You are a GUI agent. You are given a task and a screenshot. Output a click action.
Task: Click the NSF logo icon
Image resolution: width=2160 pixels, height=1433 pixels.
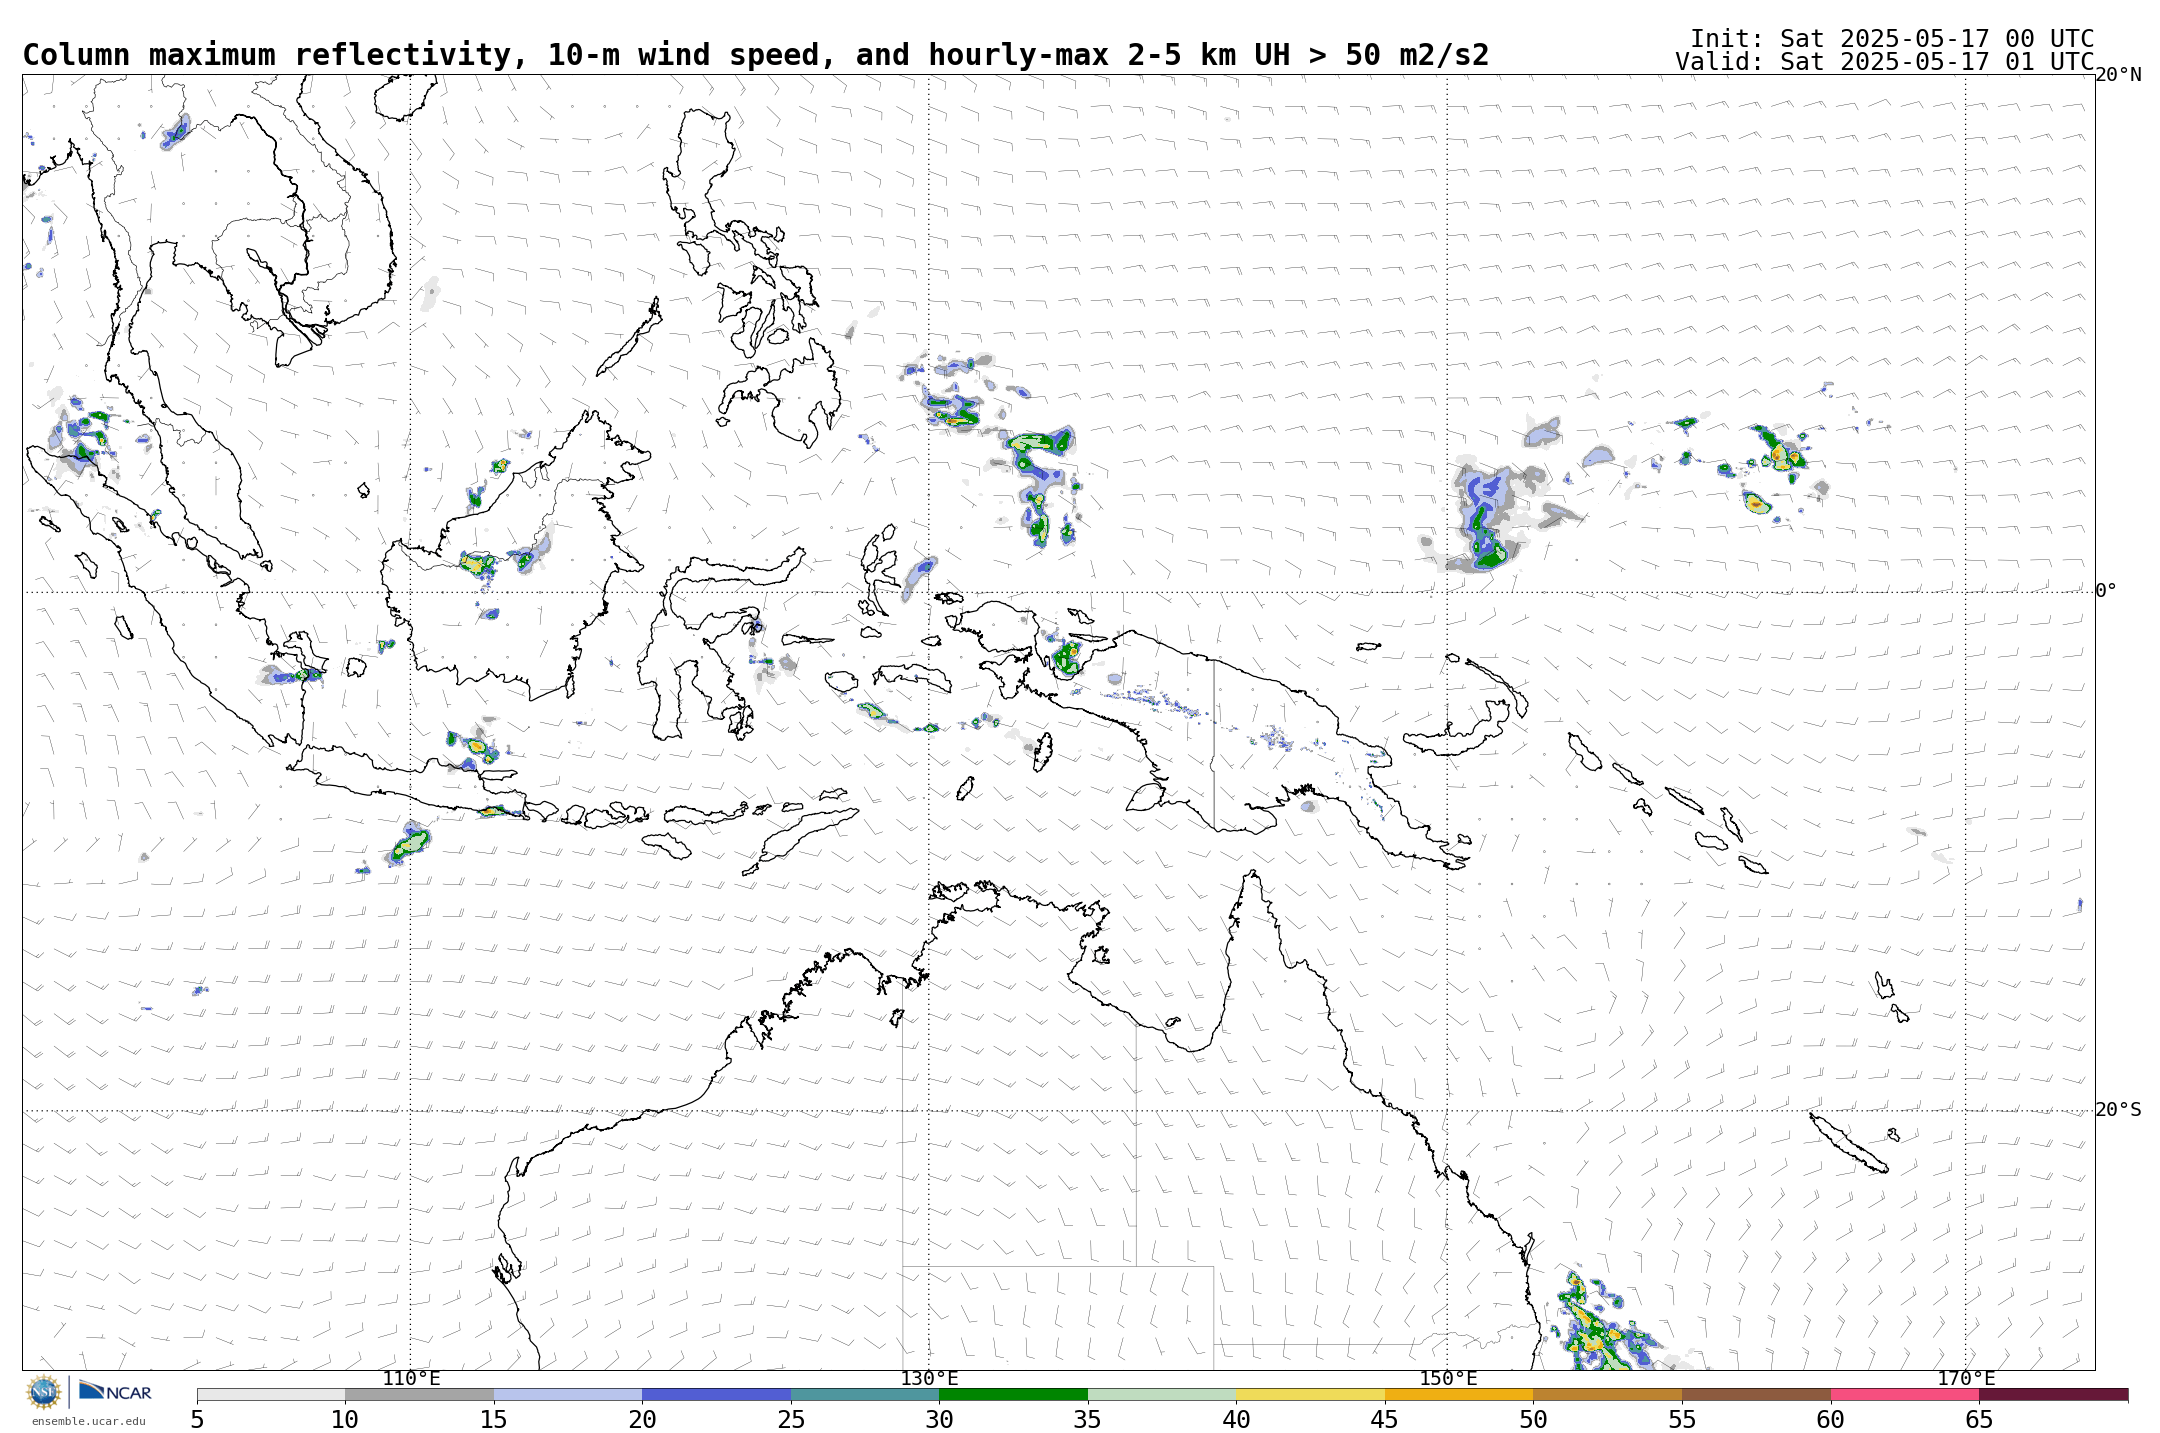tap(44, 1392)
